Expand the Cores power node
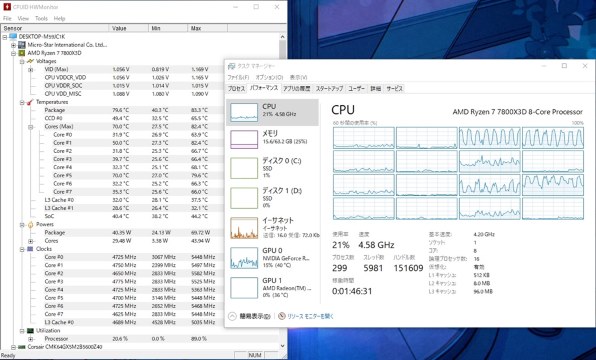The width and height of the screenshot is (596, 360). click(31, 241)
